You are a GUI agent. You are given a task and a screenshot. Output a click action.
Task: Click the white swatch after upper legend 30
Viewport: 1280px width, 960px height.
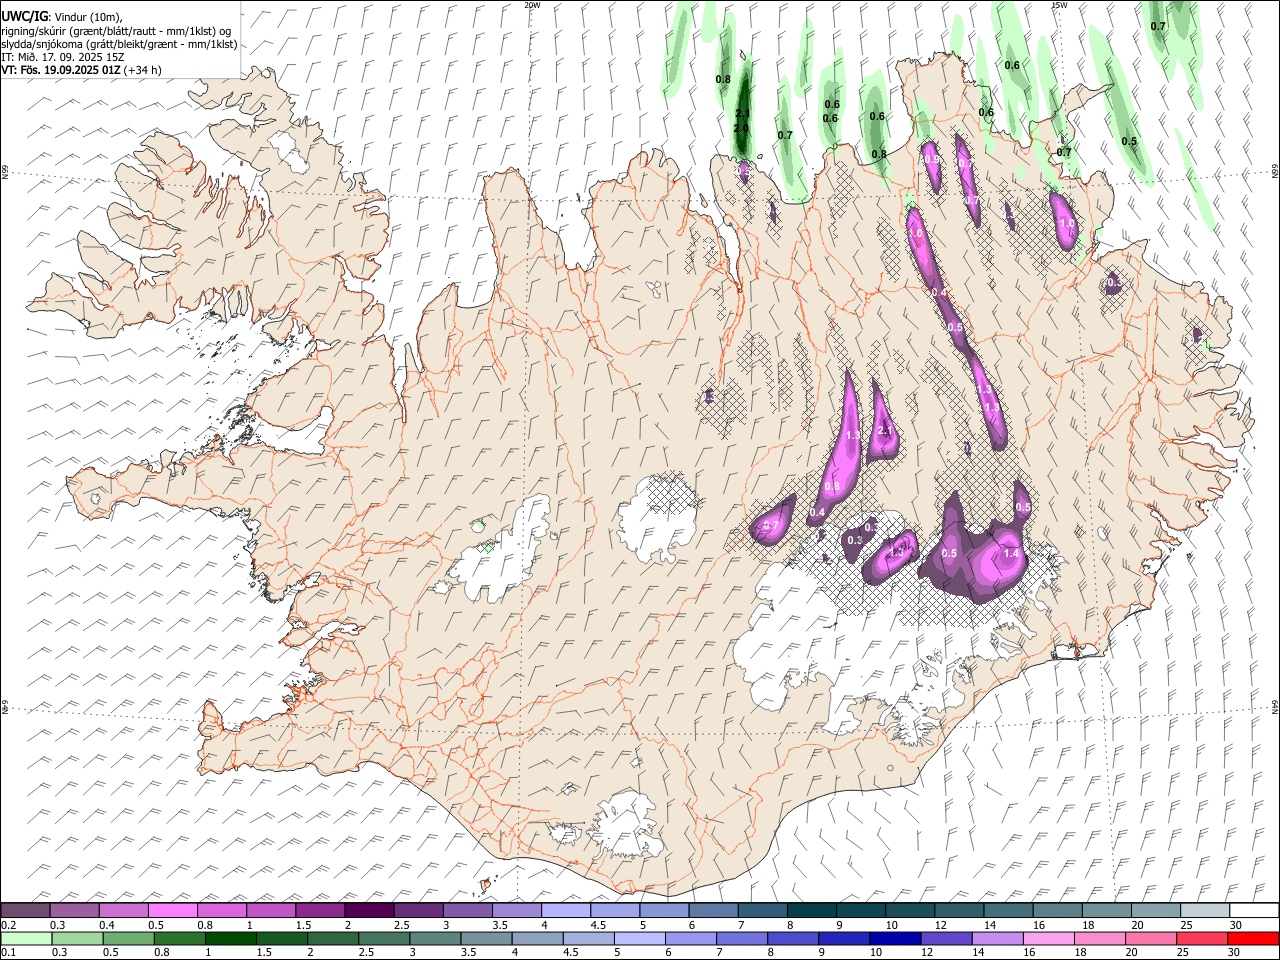tap(1253, 910)
